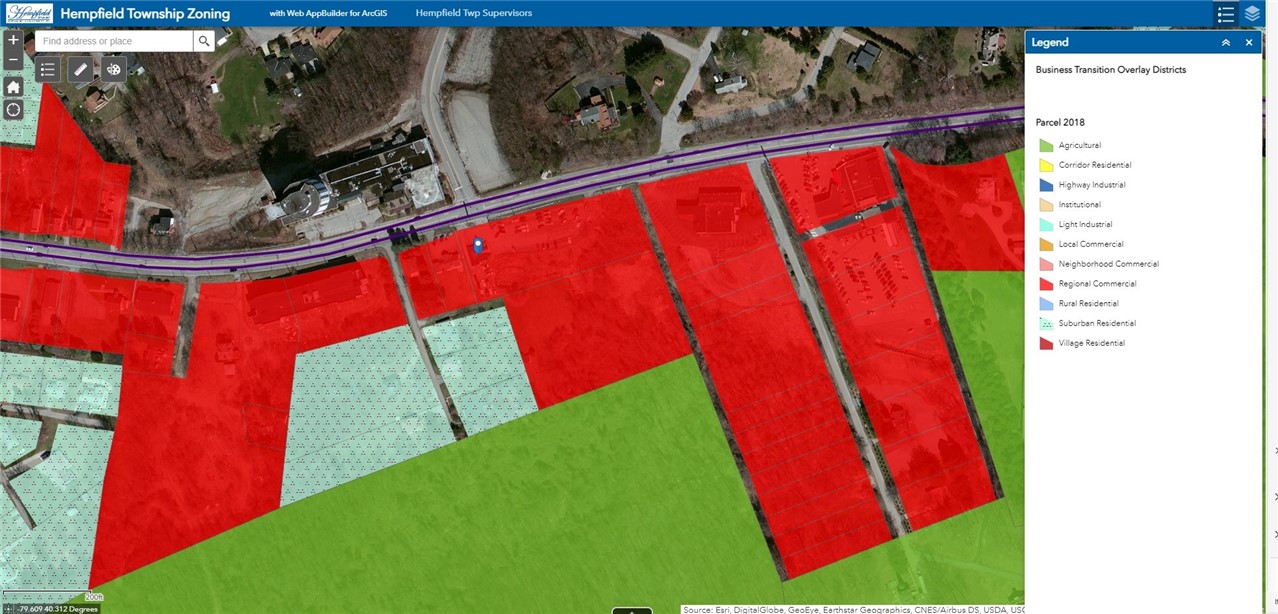Open the Layer List stack icon
Screen dimensions: 1278x614
[x=1252, y=14]
